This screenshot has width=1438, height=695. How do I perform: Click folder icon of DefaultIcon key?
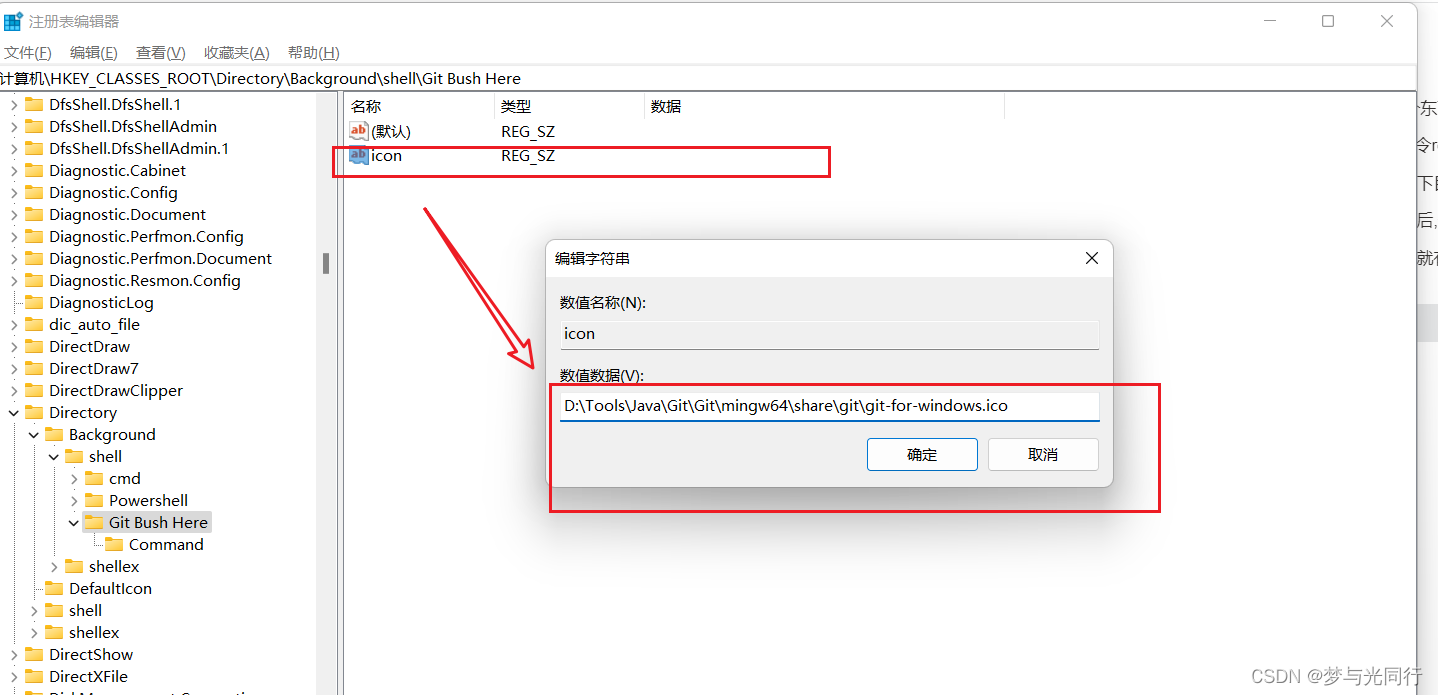pyautogui.click(x=54, y=588)
